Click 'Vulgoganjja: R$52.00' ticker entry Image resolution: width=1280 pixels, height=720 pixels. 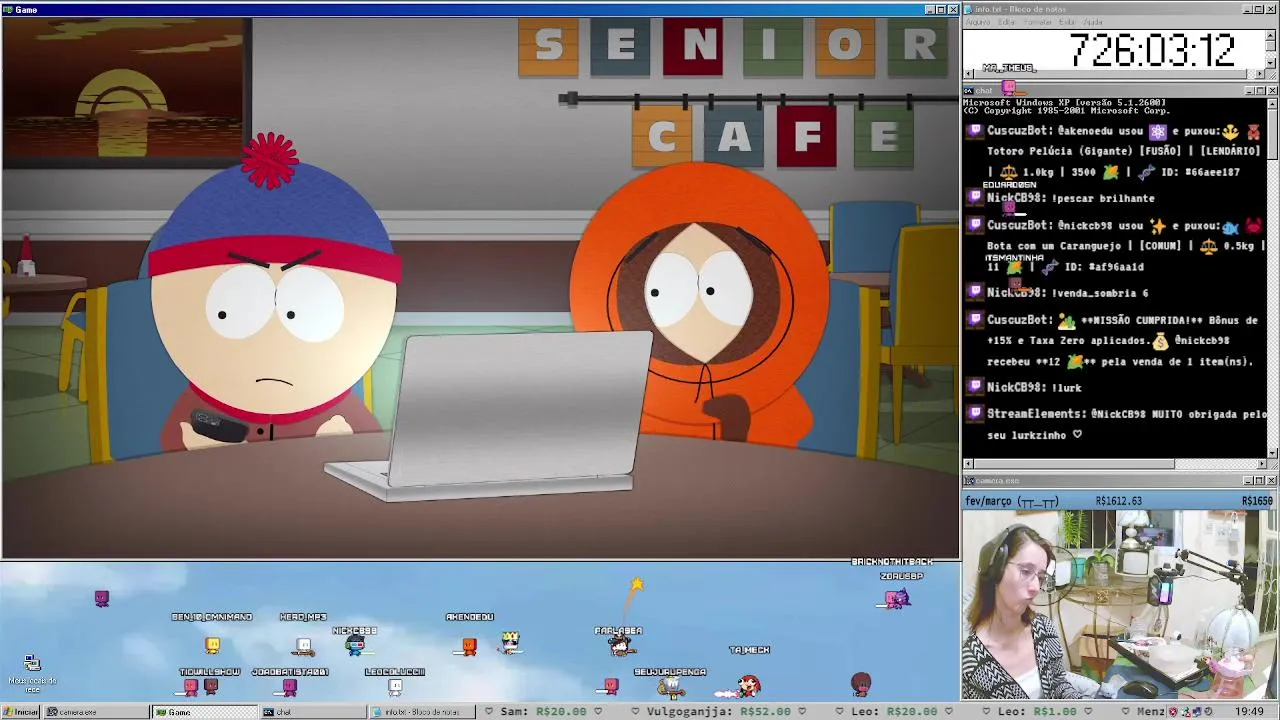[718, 712]
